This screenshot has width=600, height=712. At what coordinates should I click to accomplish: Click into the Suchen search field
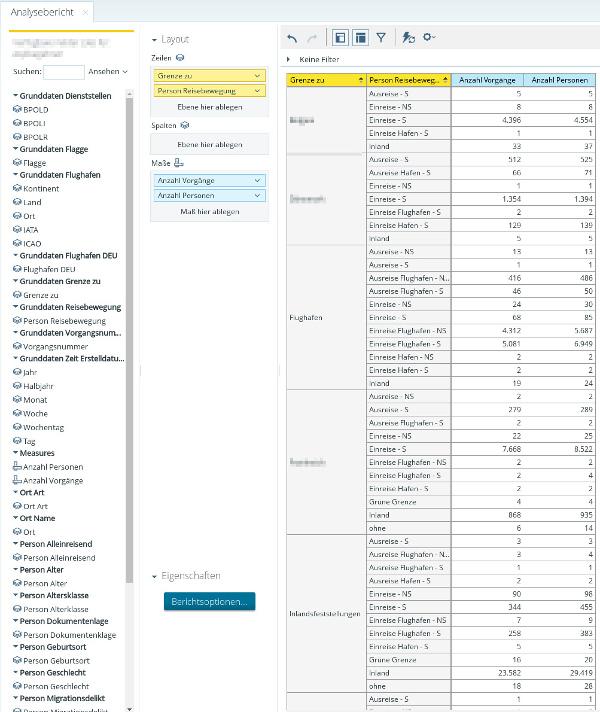[x=64, y=72]
